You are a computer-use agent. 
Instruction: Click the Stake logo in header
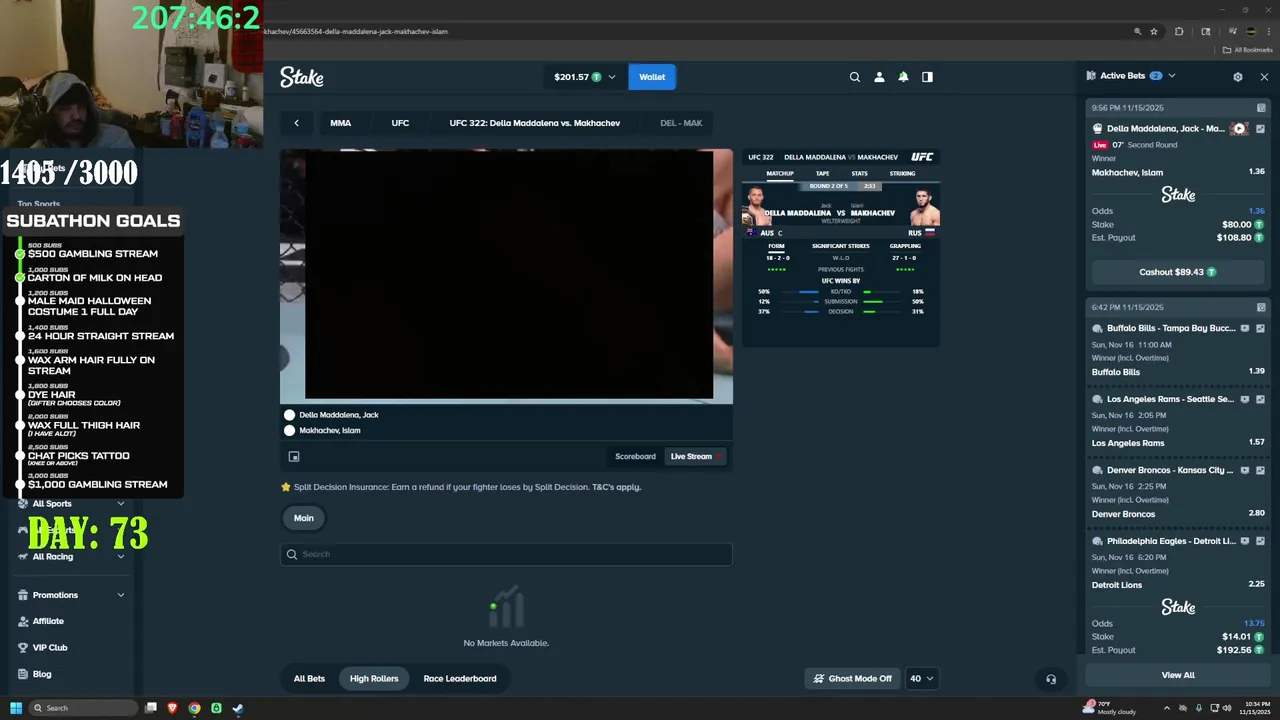[x=301, y=77]
